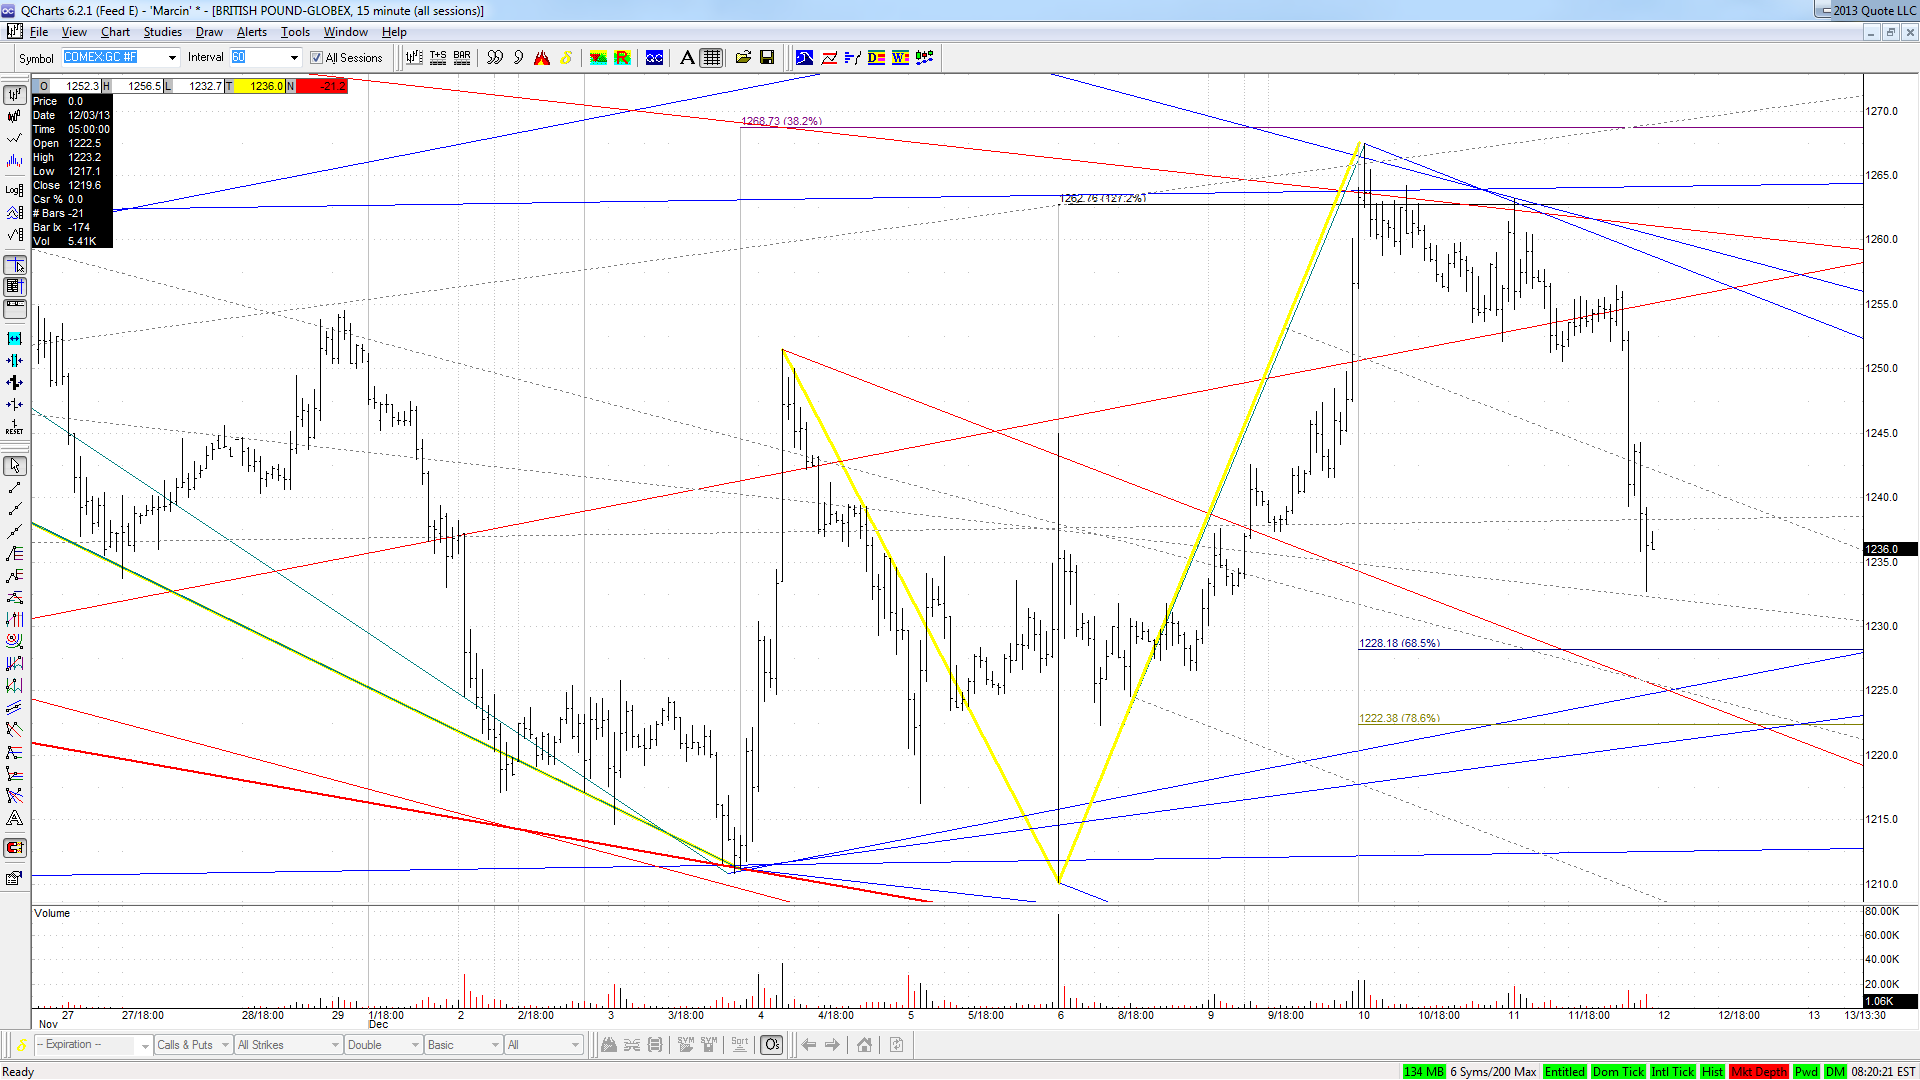Select the bar chart type in sidebar
This screenshot has height=1080, width=1920.
(x=14, y=95)
